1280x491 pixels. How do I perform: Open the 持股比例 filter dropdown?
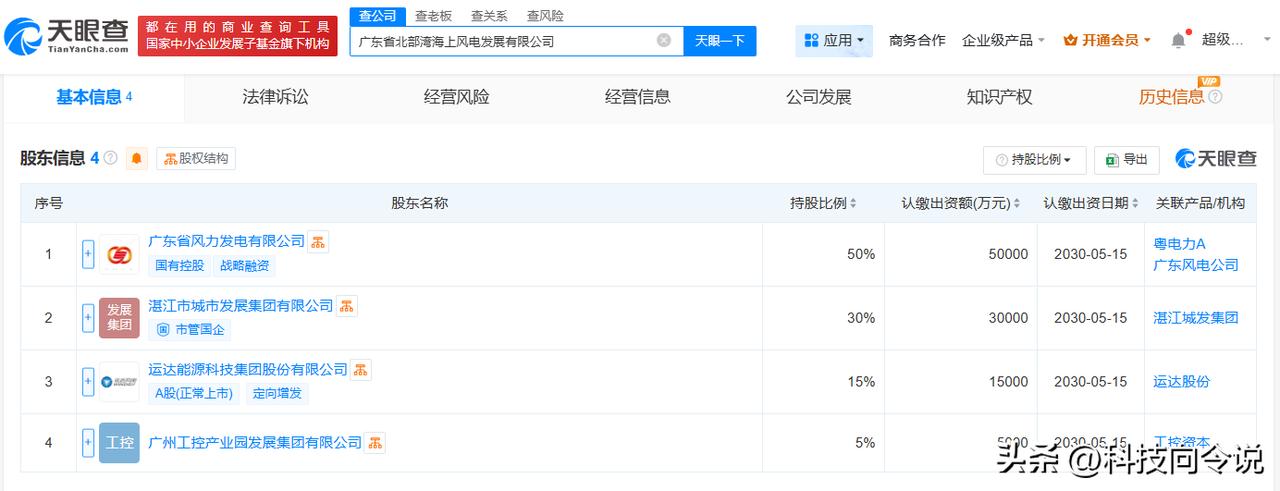(1034, 160)
